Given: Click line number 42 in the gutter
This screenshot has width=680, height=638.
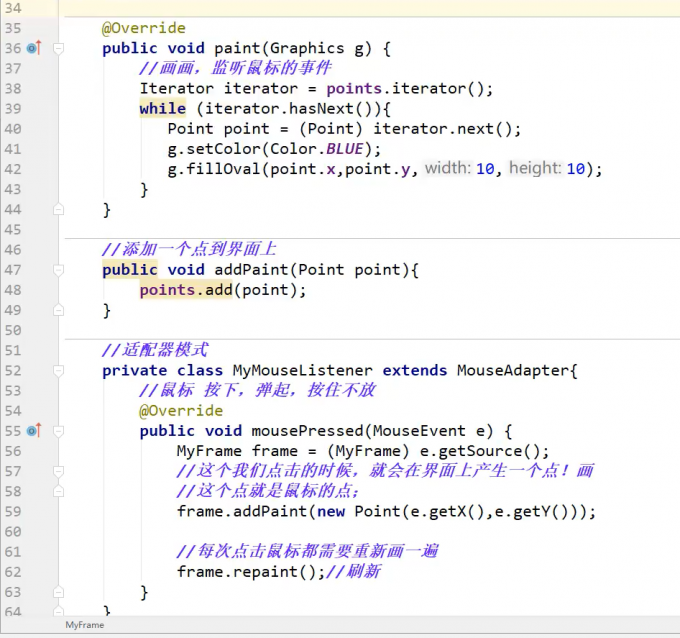Looking at the screenshot, I should pyautogui.click(x=13, y=169).
